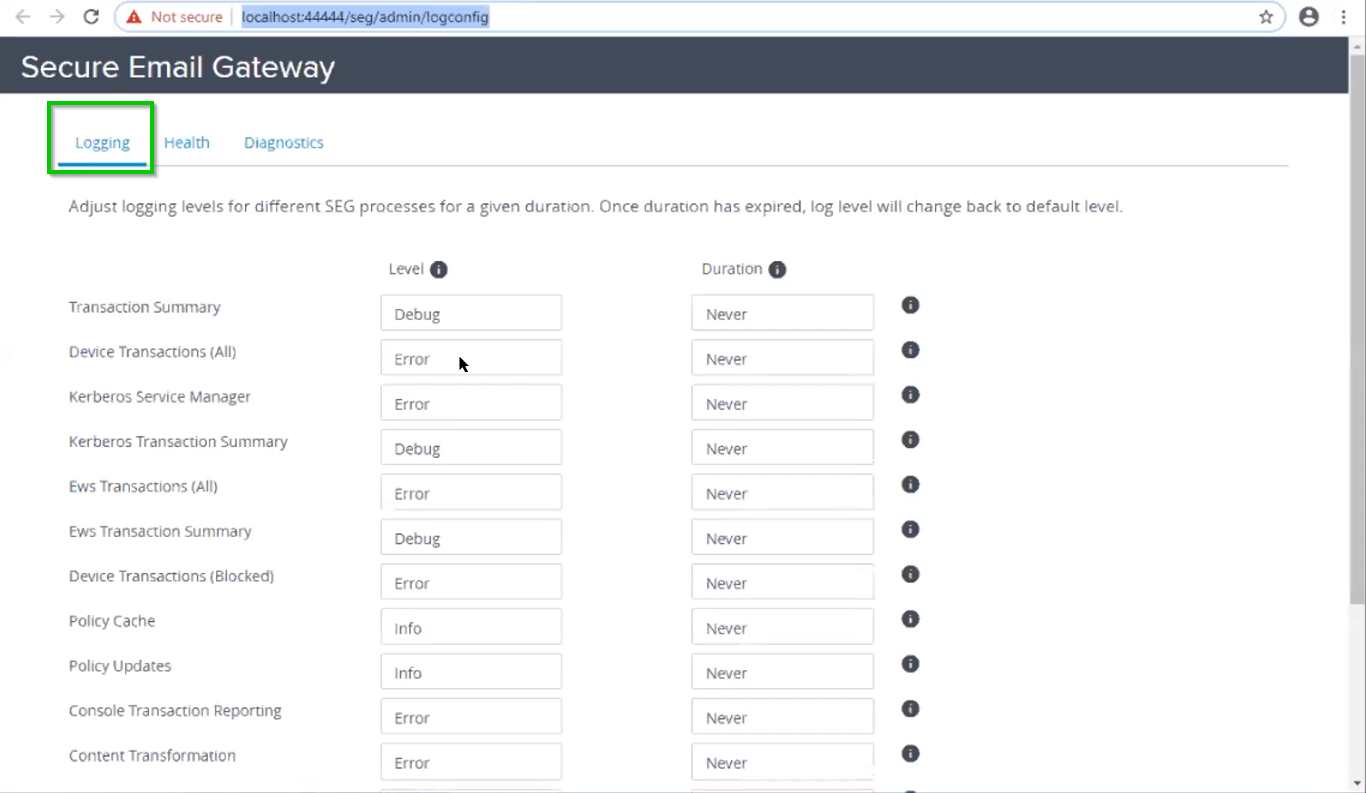The image size is (1366, 793).
Task: Click the info icon beside Ews Transactions (All)
Action: [x=910, y=484]
